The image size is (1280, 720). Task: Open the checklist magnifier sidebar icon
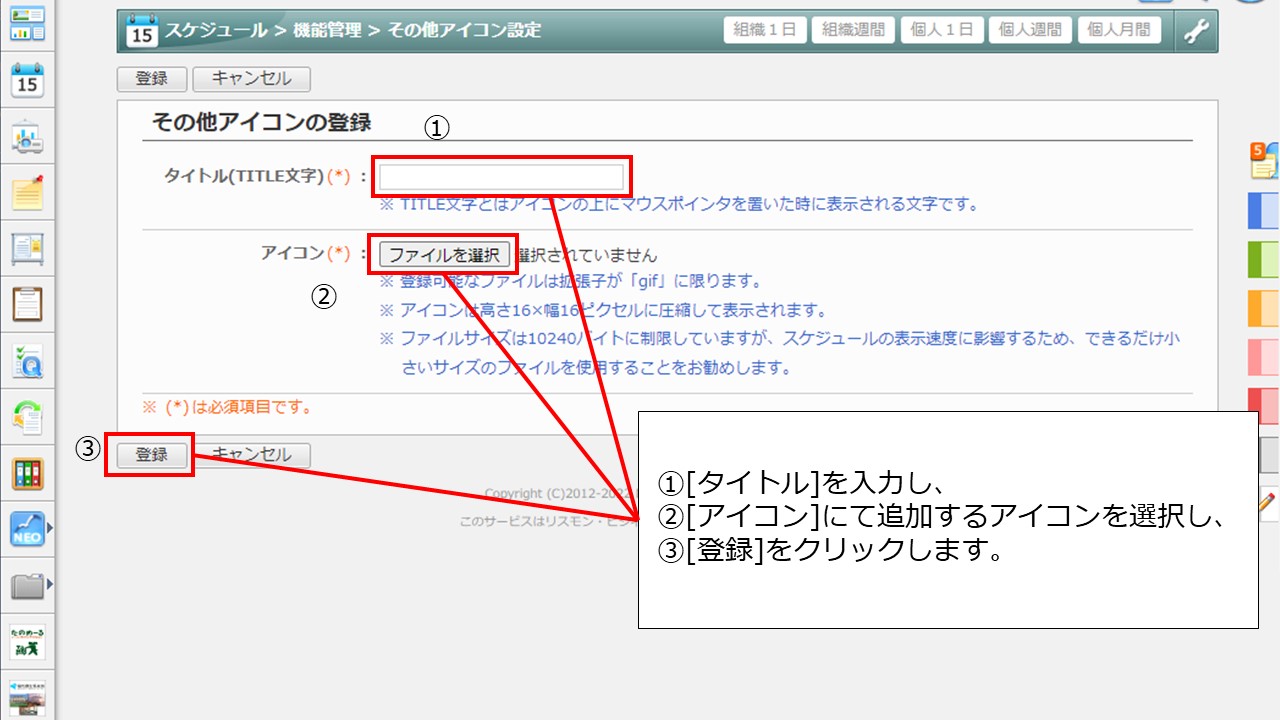point(28,361)
